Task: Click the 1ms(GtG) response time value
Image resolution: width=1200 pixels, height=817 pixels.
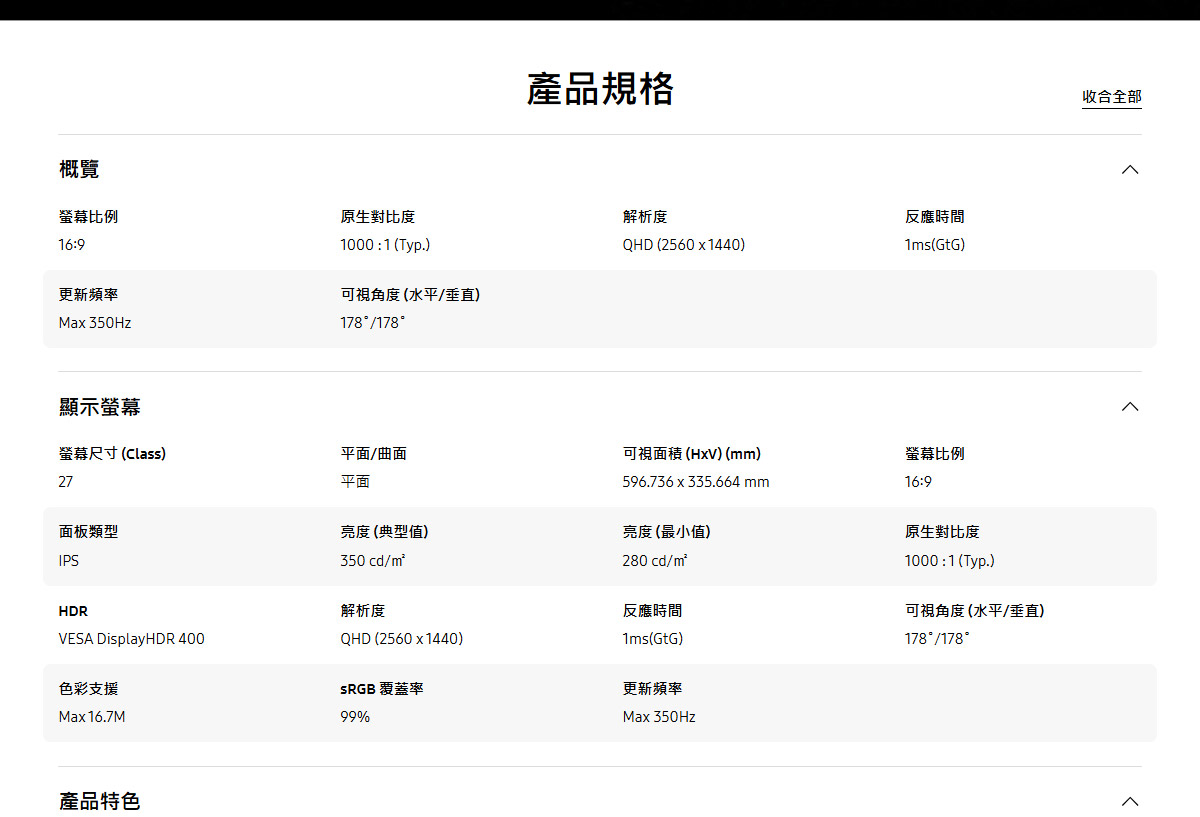Action: click(x=933, y=244)
